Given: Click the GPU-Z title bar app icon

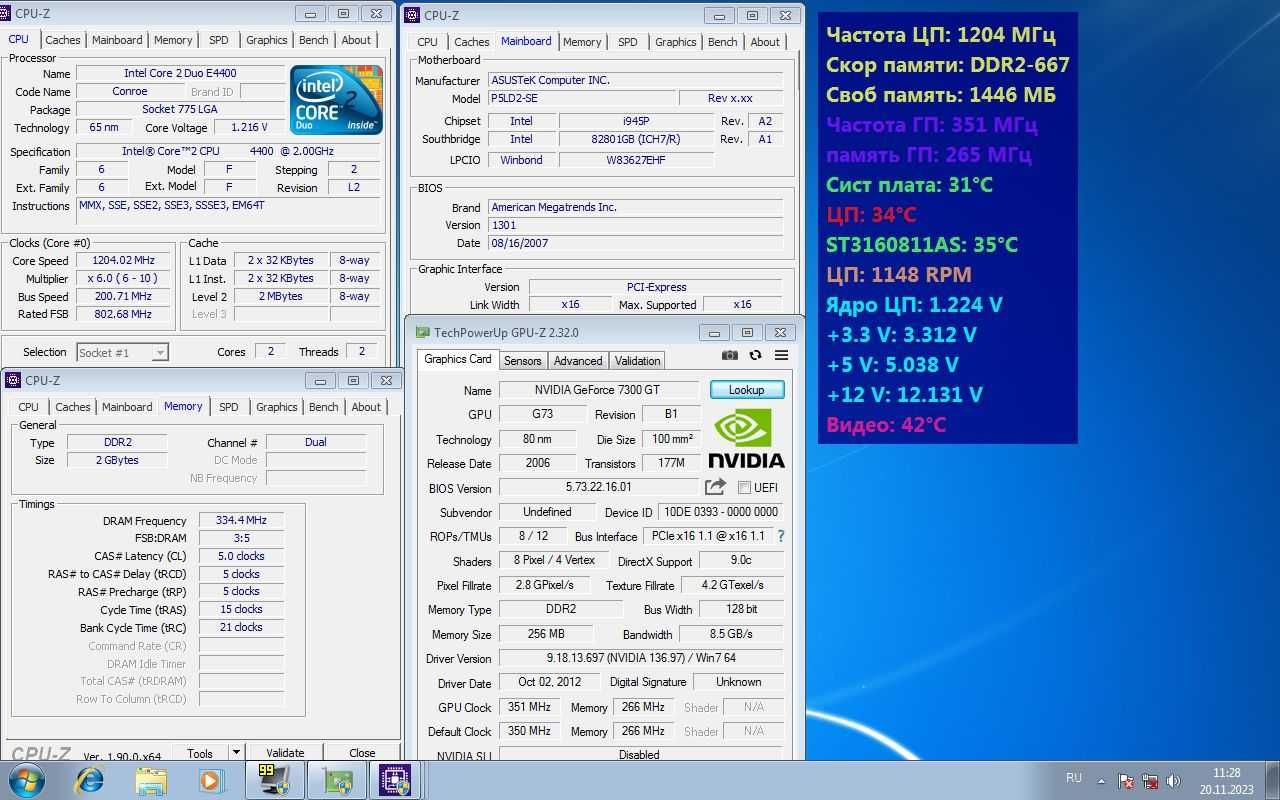Looking at the screenshot, I should point(422,332).
